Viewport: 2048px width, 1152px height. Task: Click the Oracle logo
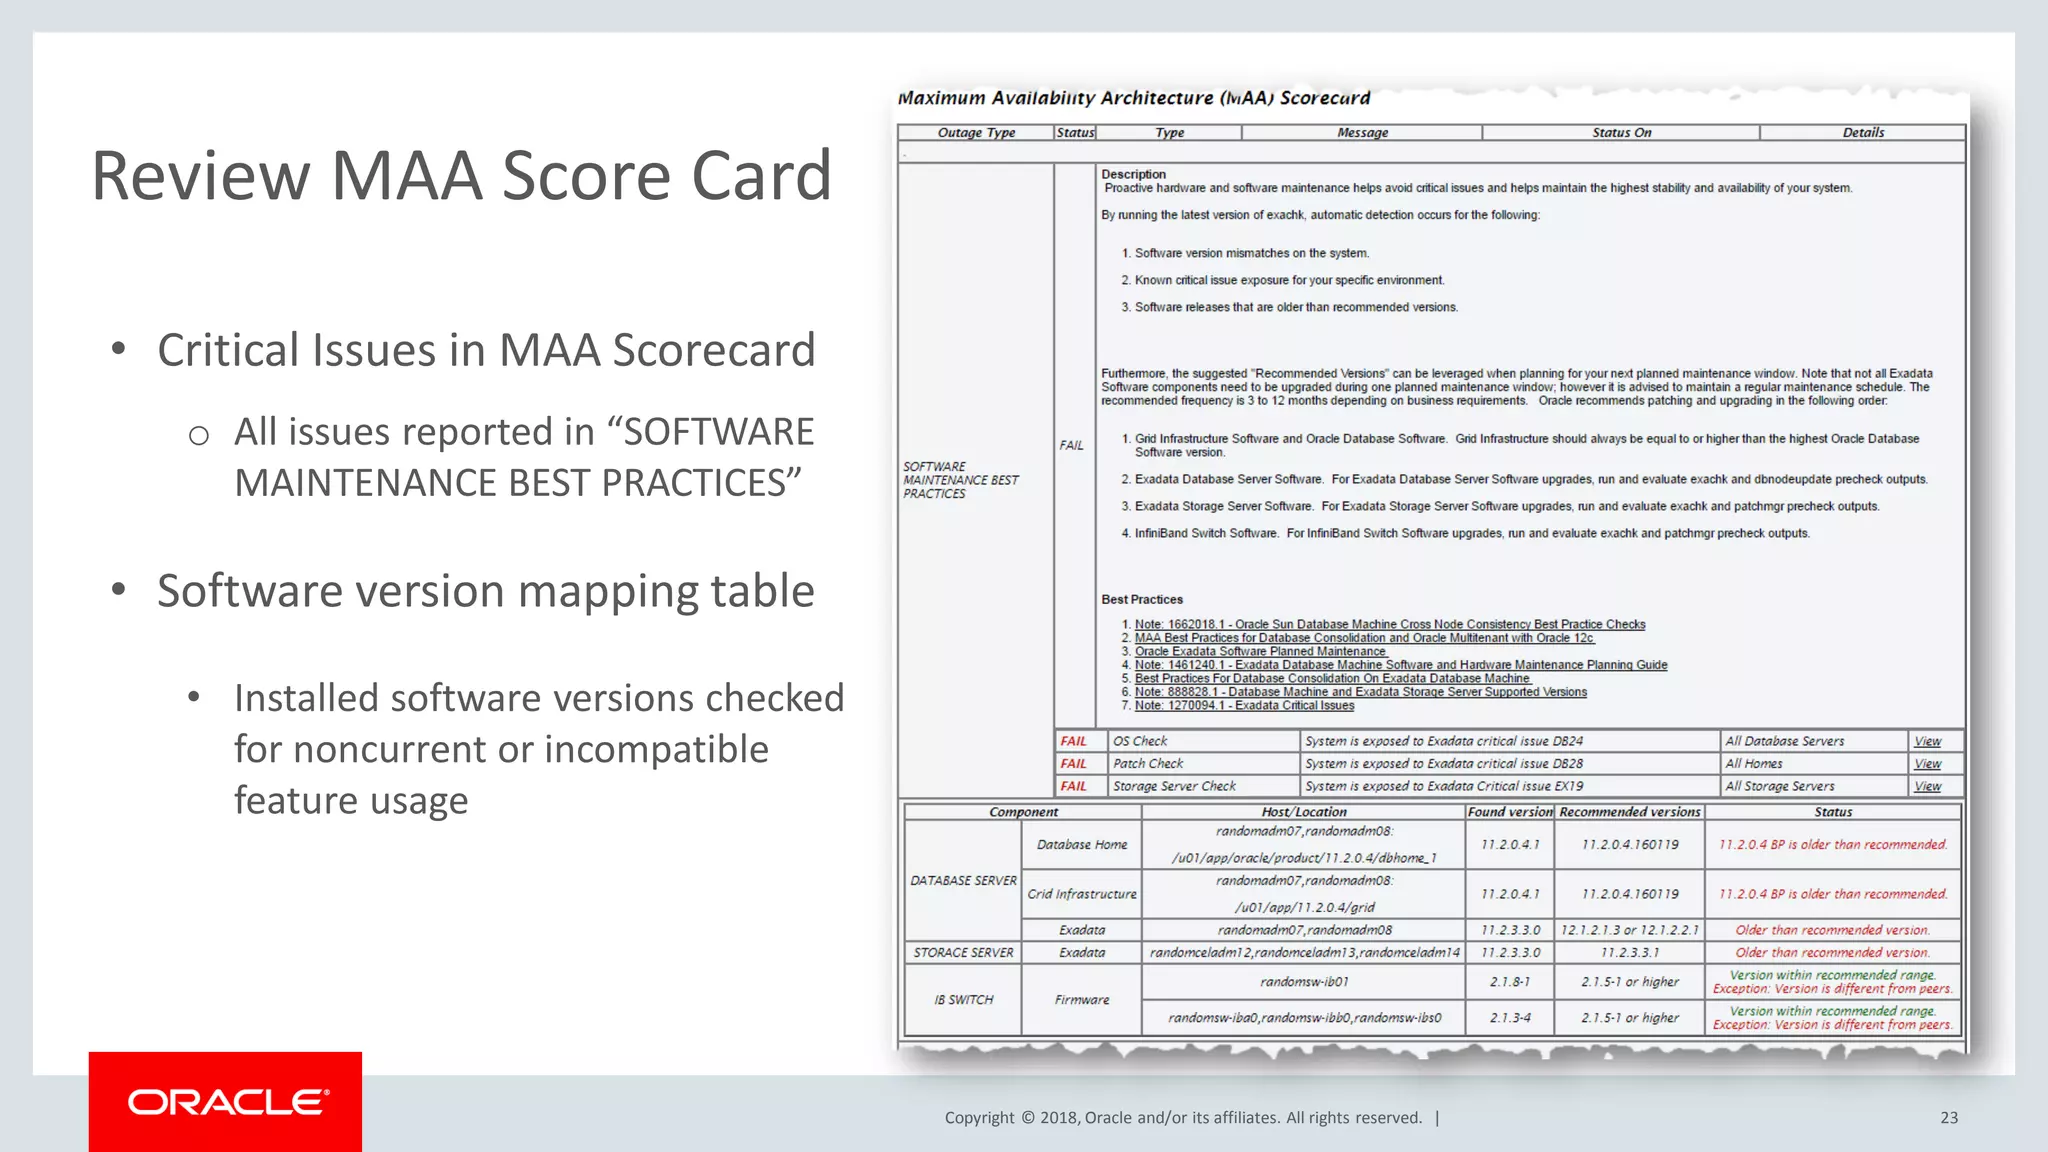click(x=228, y=1102)
